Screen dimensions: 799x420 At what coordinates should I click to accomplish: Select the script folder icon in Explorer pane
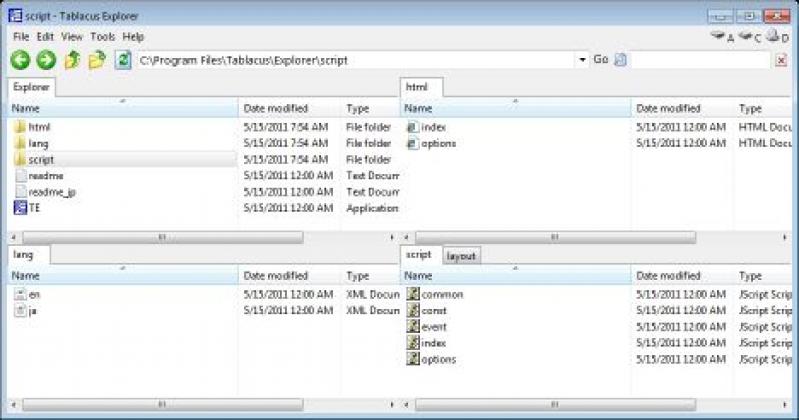coord(20,160)
